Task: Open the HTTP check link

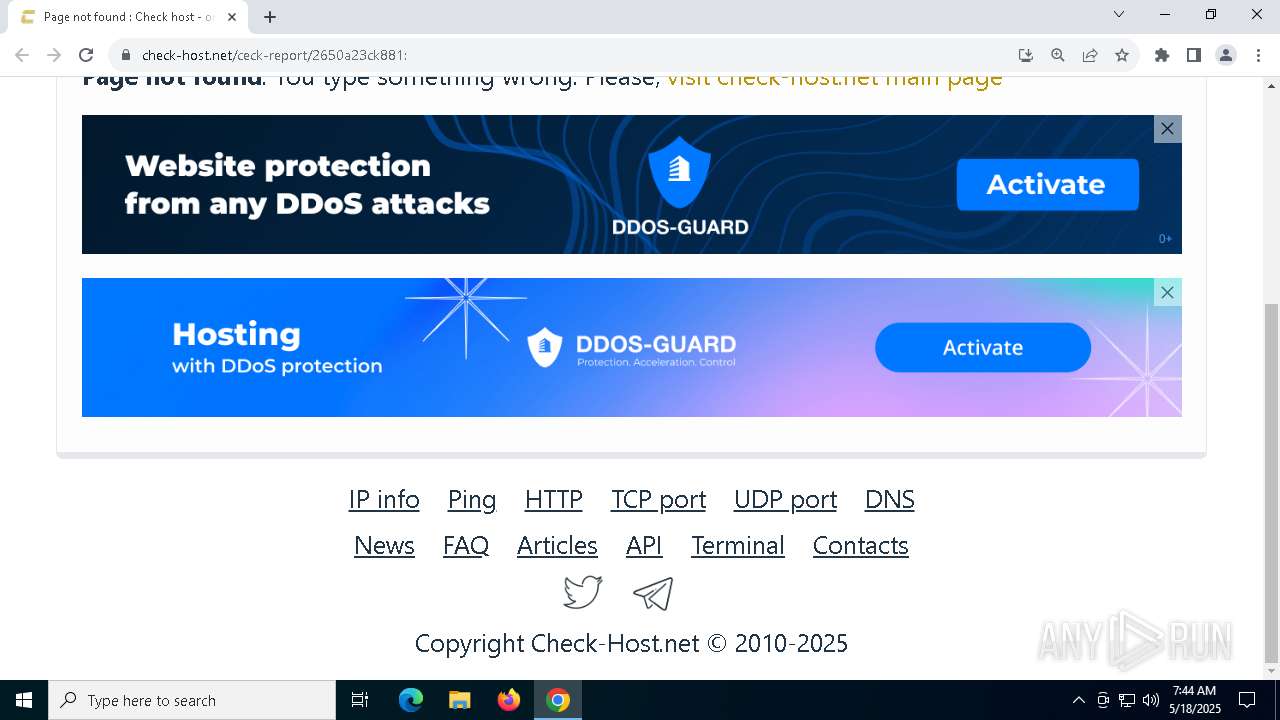Action: pyautogui.click(x=554, y=499)
